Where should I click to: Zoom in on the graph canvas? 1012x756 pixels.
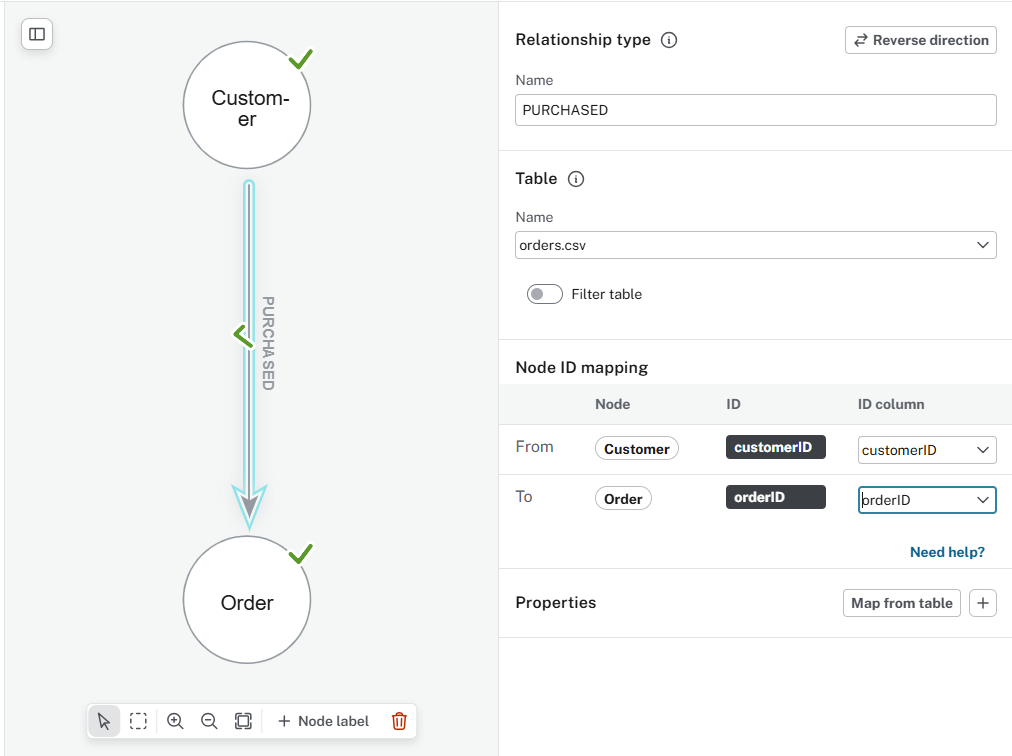click(x=174, y=720)
